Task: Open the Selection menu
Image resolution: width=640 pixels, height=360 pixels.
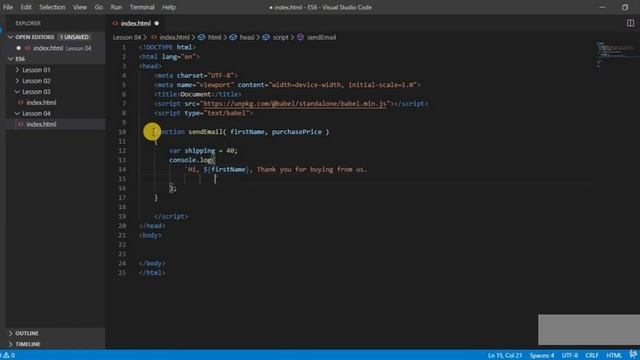Action: pos(52,7)
